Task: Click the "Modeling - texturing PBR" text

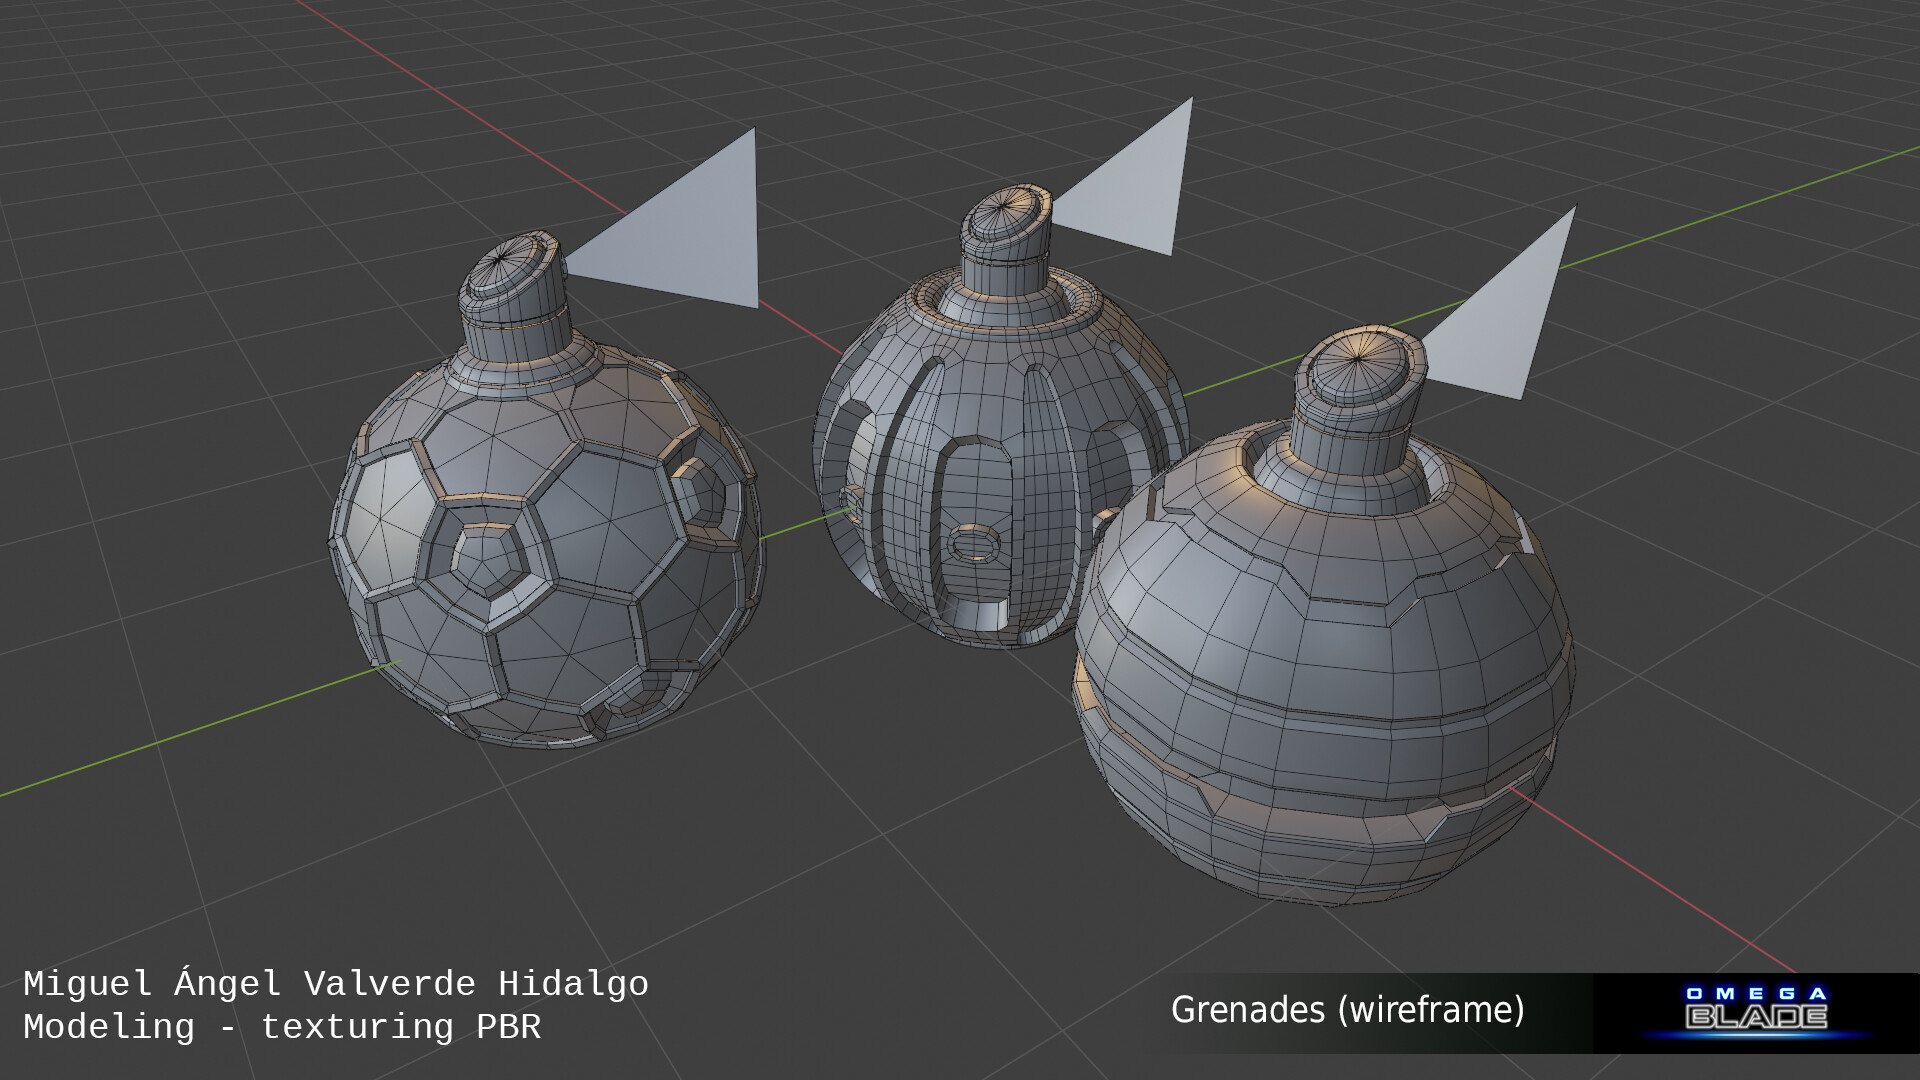Action: click(282, 1027)
